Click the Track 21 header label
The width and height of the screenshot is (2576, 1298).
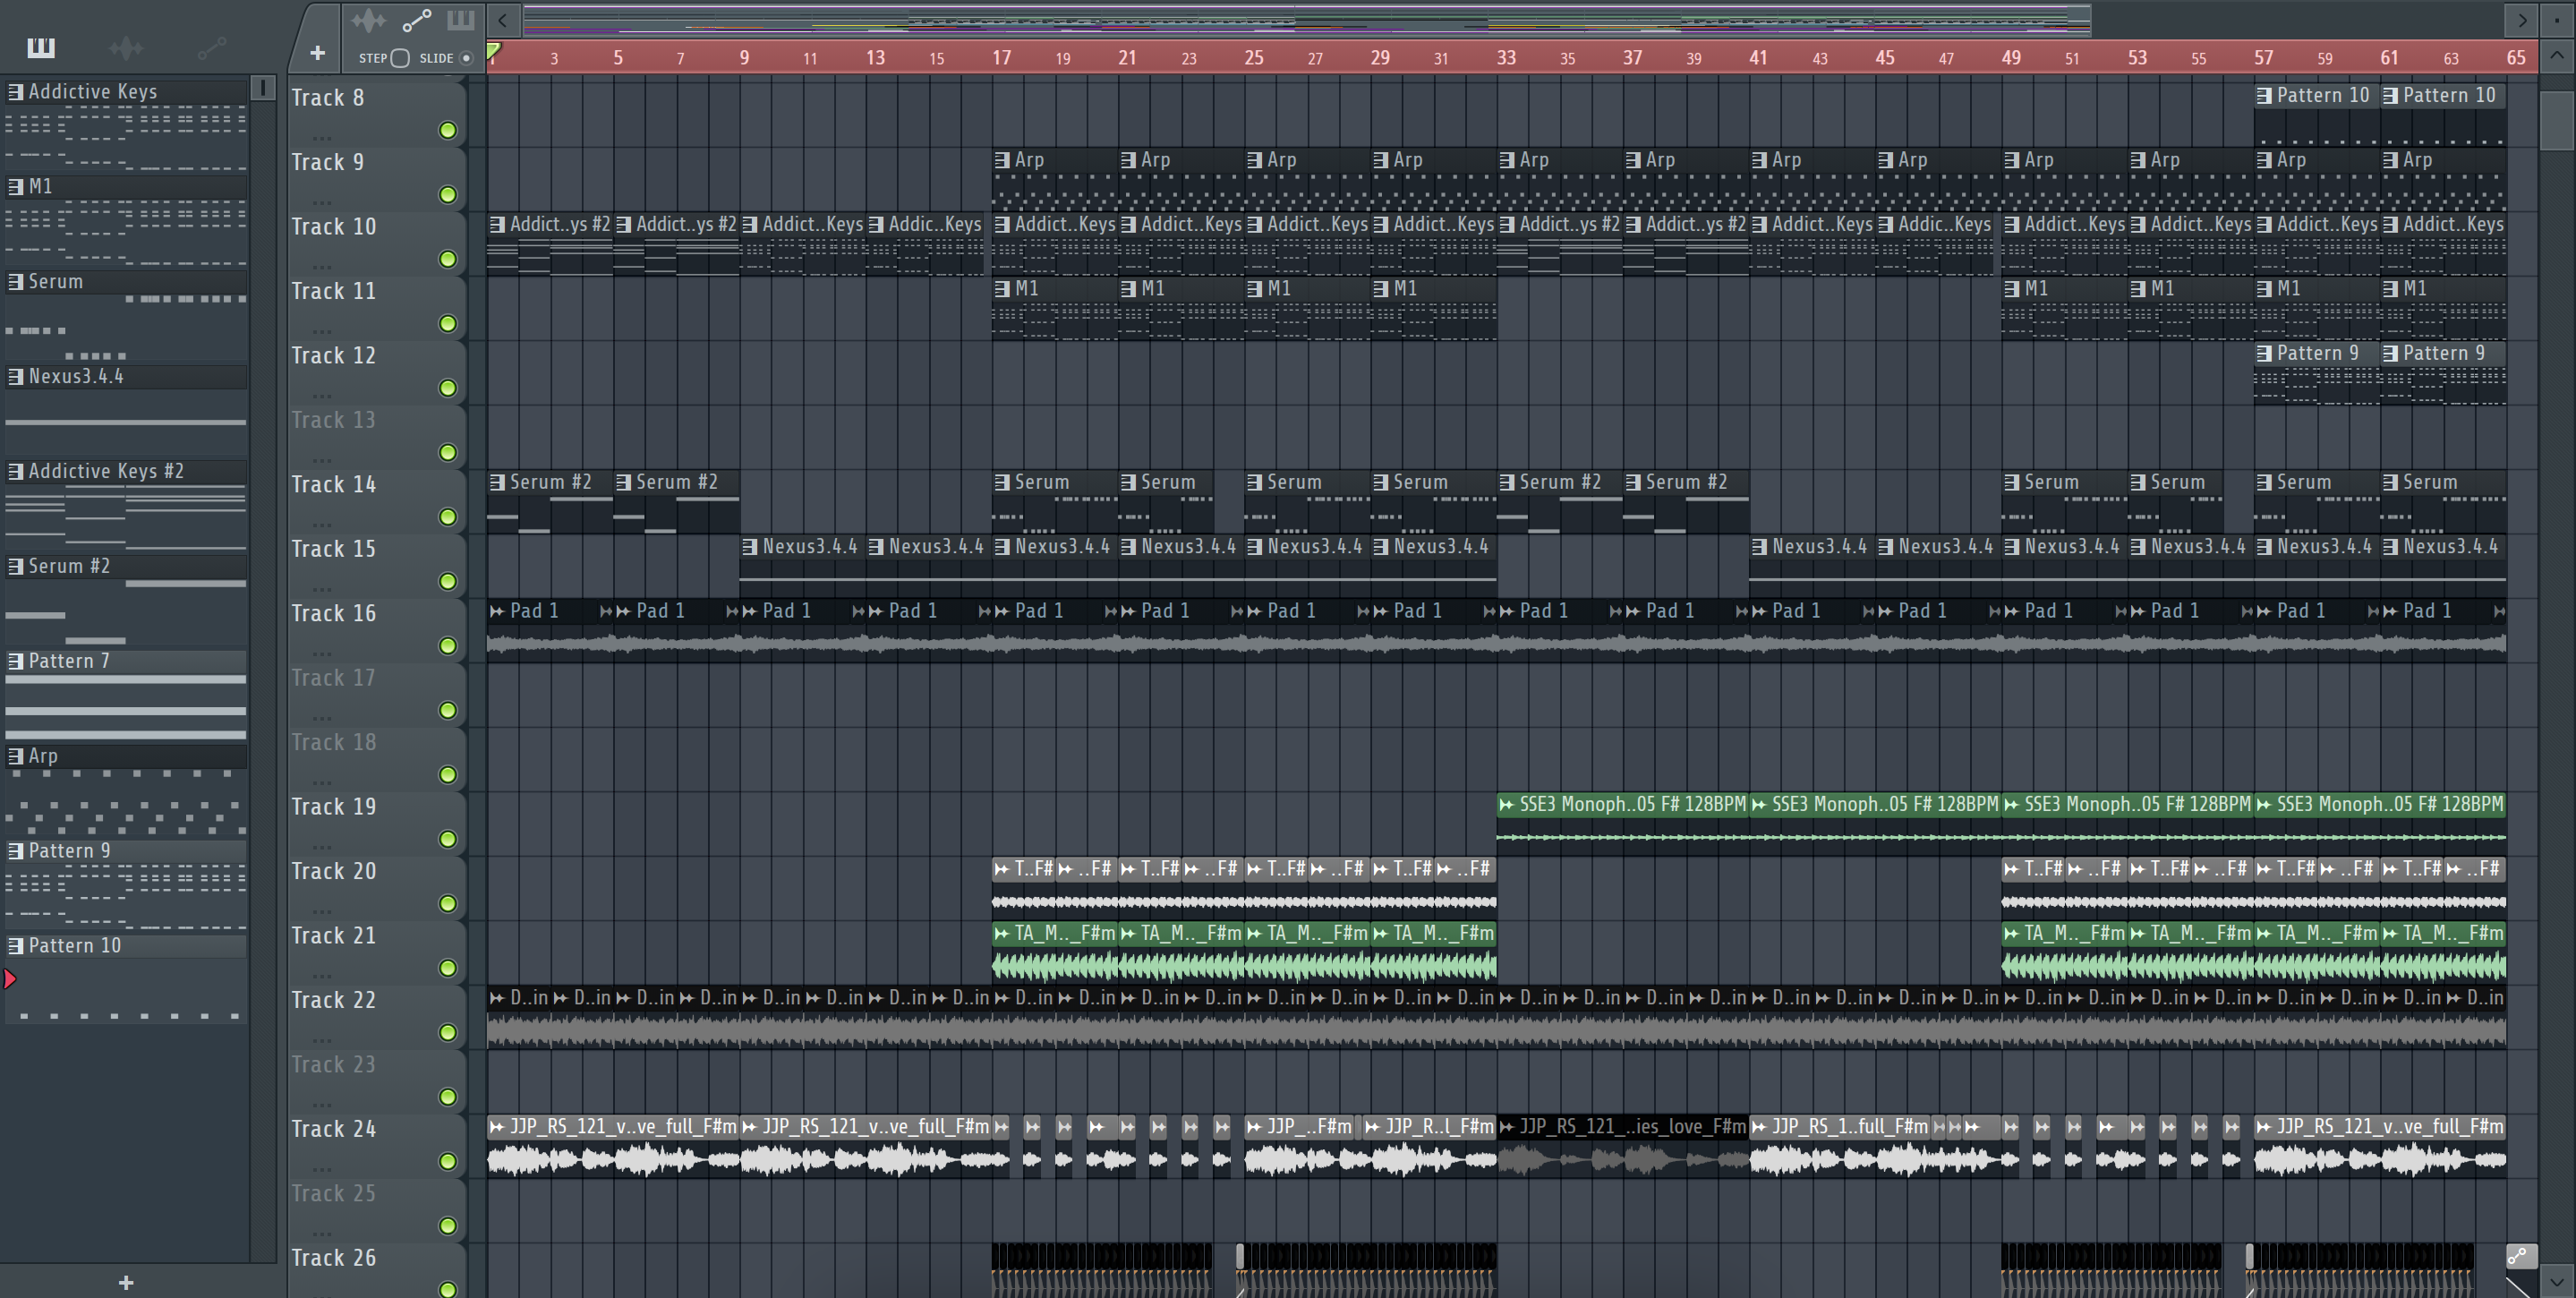334,936
